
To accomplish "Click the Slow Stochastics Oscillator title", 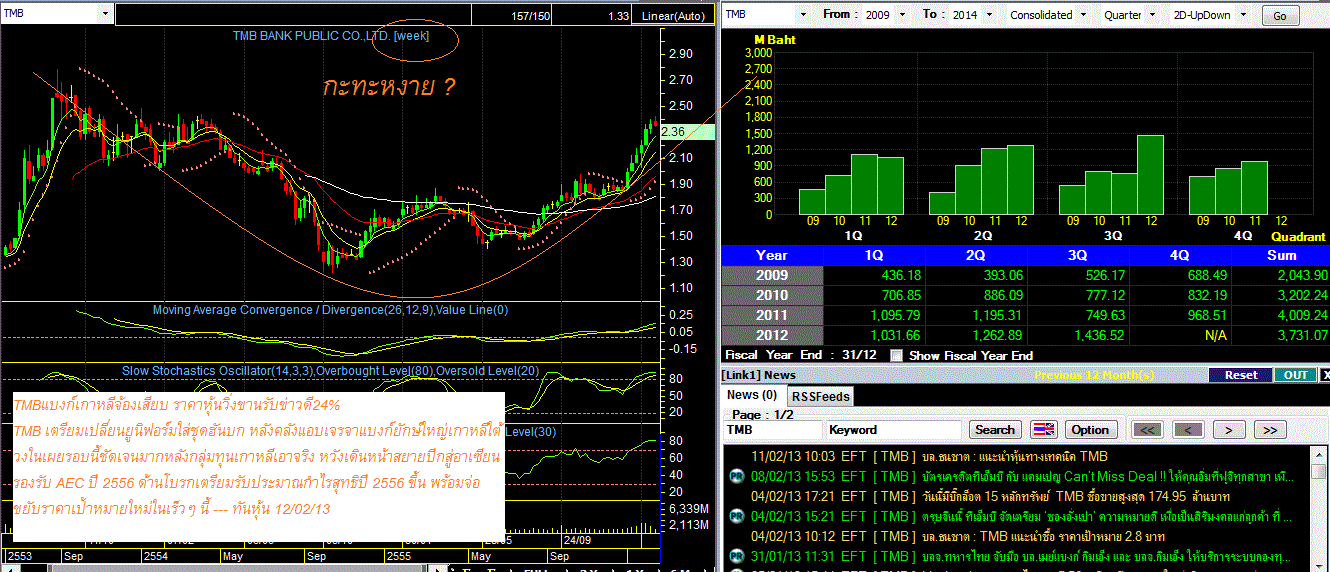I will point(330,371).
